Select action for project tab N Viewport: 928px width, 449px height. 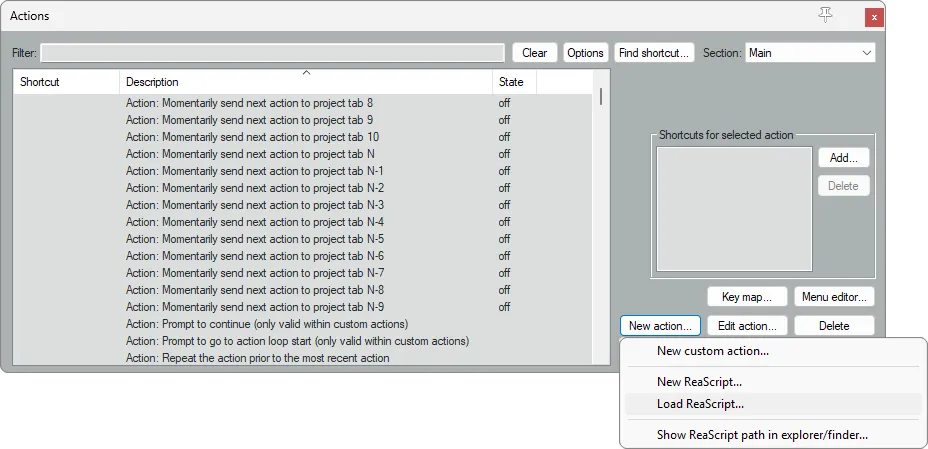click(x=302, y=154)
